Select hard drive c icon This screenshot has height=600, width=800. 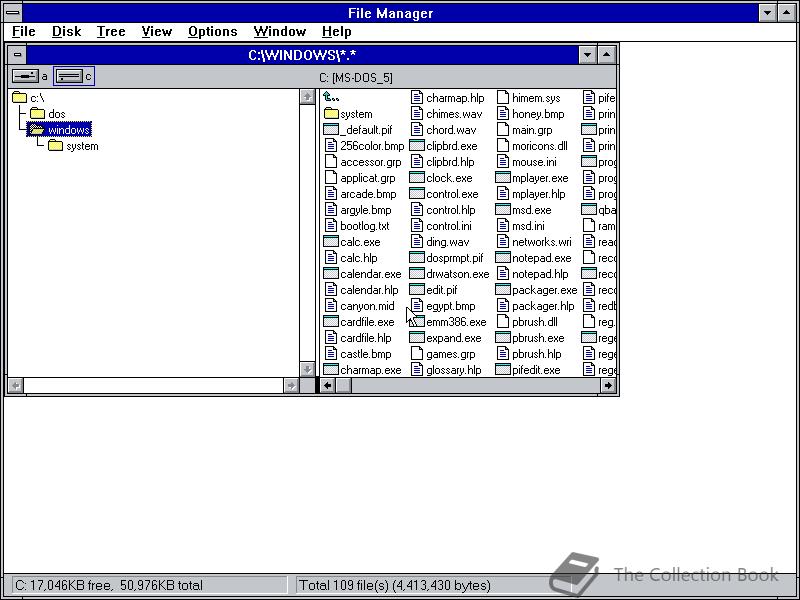click(69, 77)
